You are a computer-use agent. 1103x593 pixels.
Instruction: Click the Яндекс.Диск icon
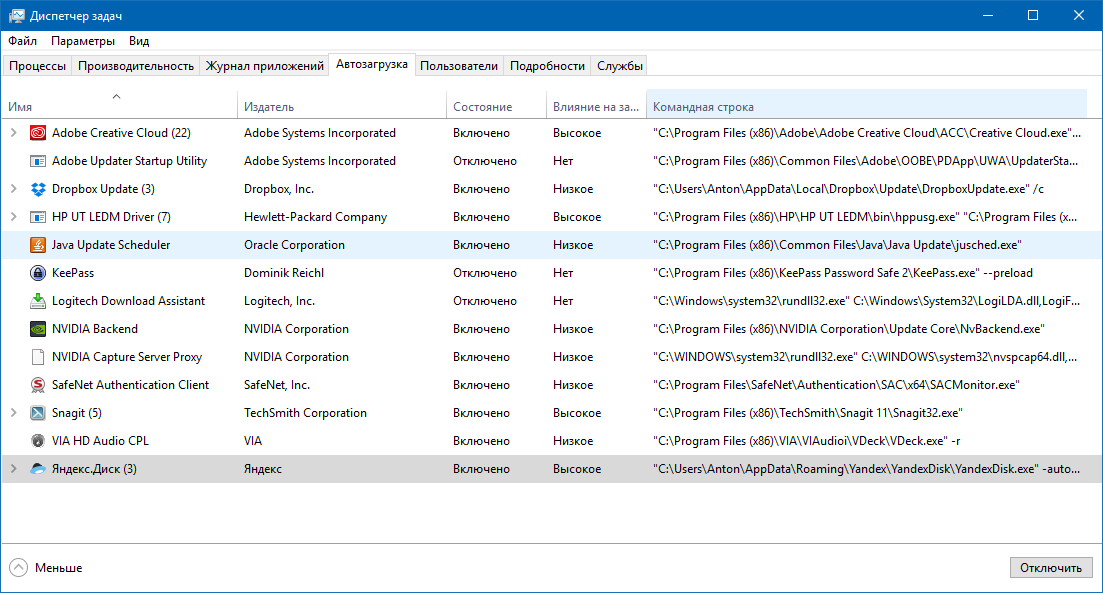click(x=38, y=469)
